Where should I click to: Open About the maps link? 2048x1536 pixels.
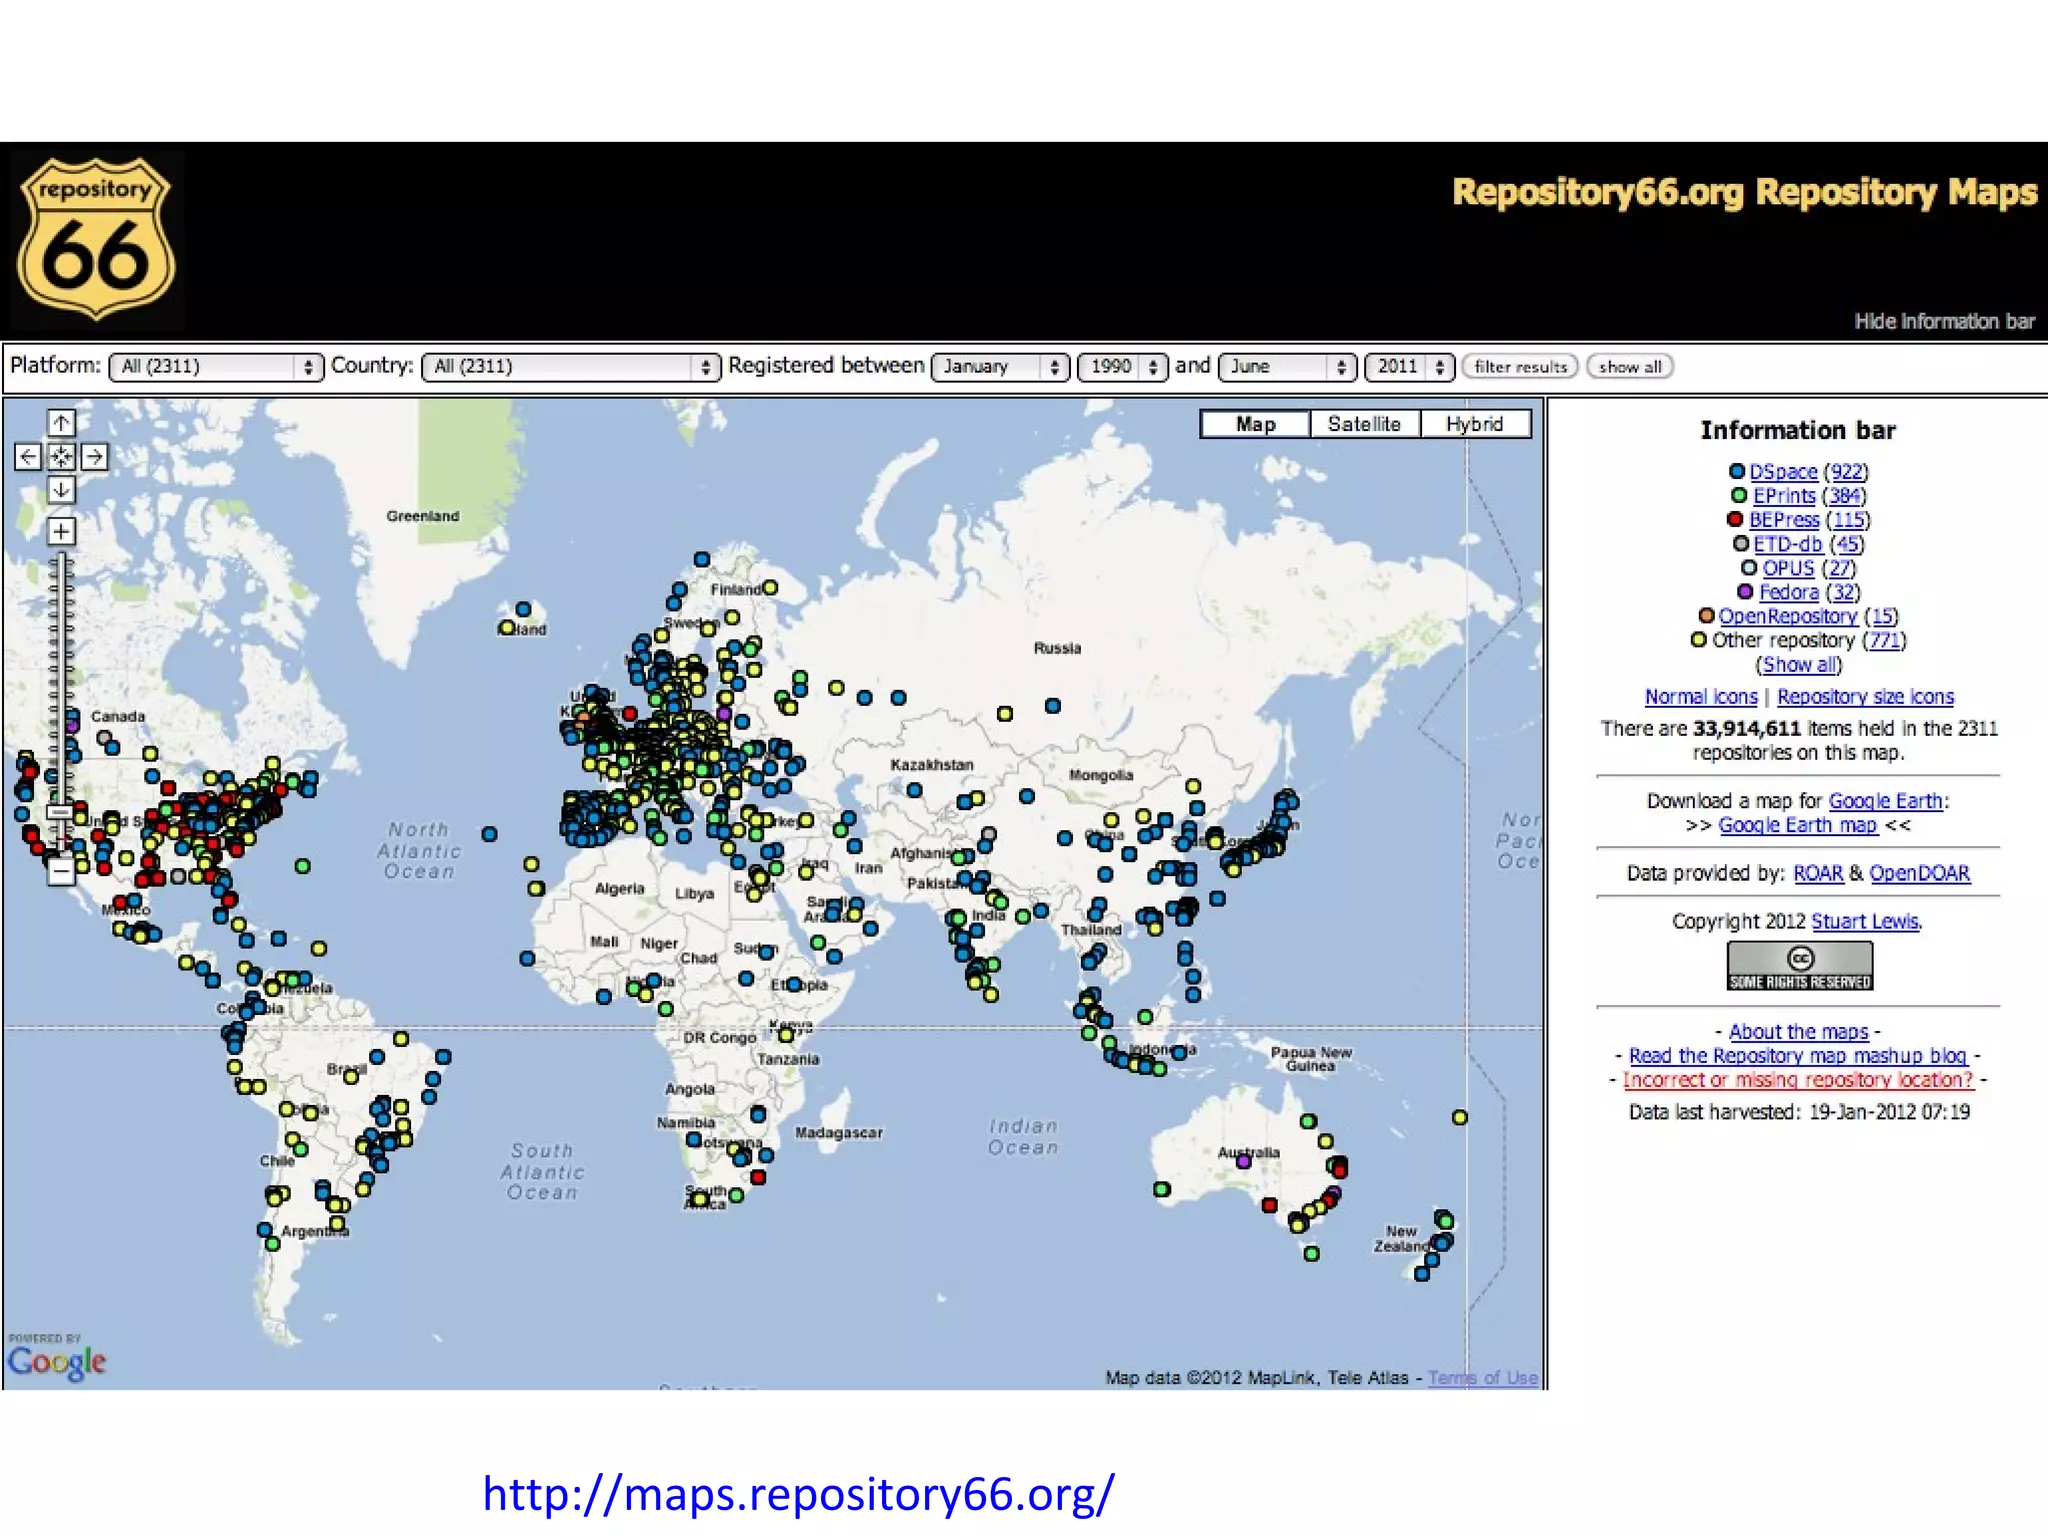(1798, 1032)
